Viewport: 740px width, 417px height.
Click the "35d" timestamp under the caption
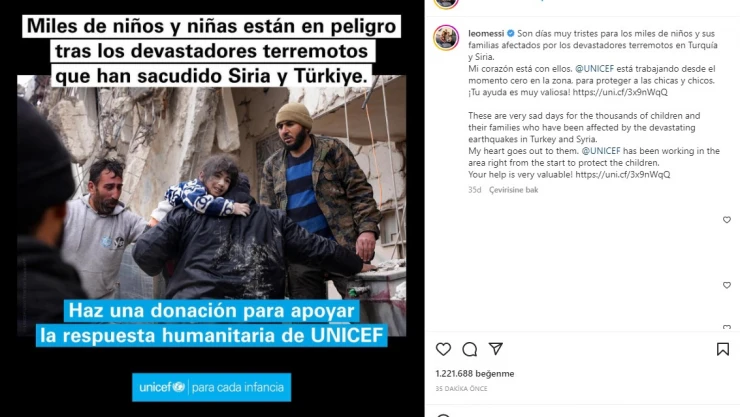[x=474, y=190]
